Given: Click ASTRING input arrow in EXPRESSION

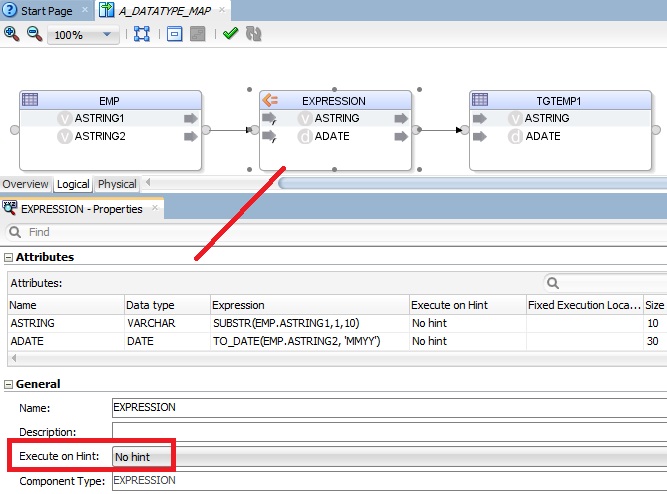Looking at the screenshot, I should pyautogui.click(x=269, y=118).
